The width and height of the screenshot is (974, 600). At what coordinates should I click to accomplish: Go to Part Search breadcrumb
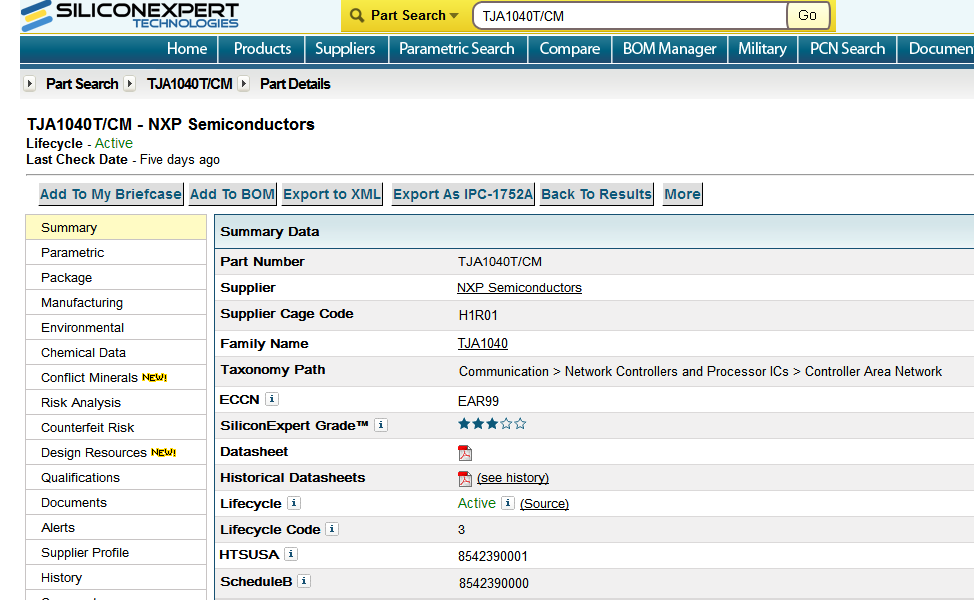pos(82,84)
